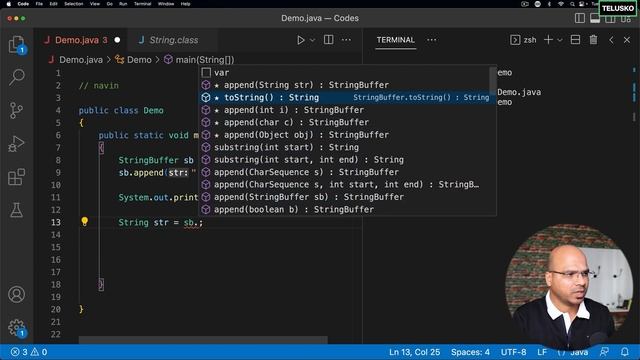Select var suggestion in autocomplete

(x=345, y=73)
